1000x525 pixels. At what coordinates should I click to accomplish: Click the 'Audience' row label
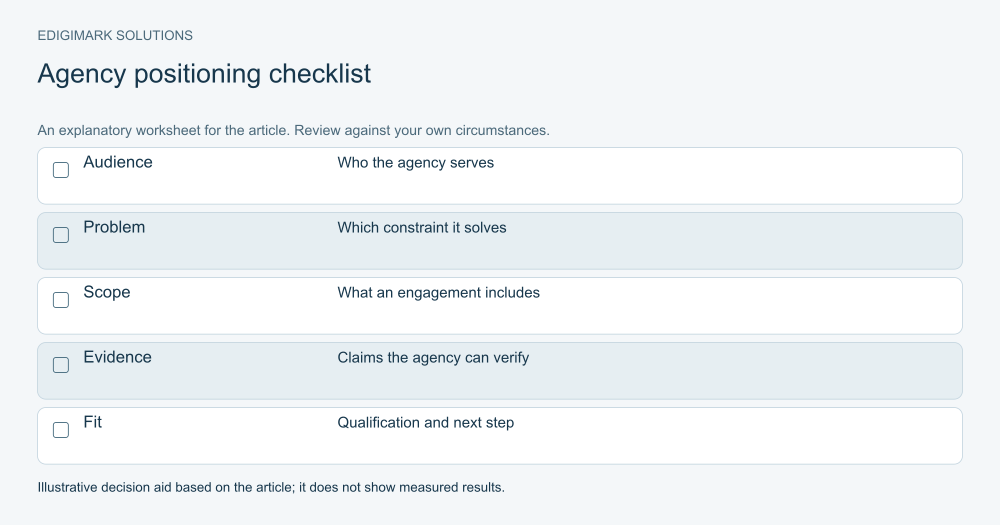[x=118, y=162]
